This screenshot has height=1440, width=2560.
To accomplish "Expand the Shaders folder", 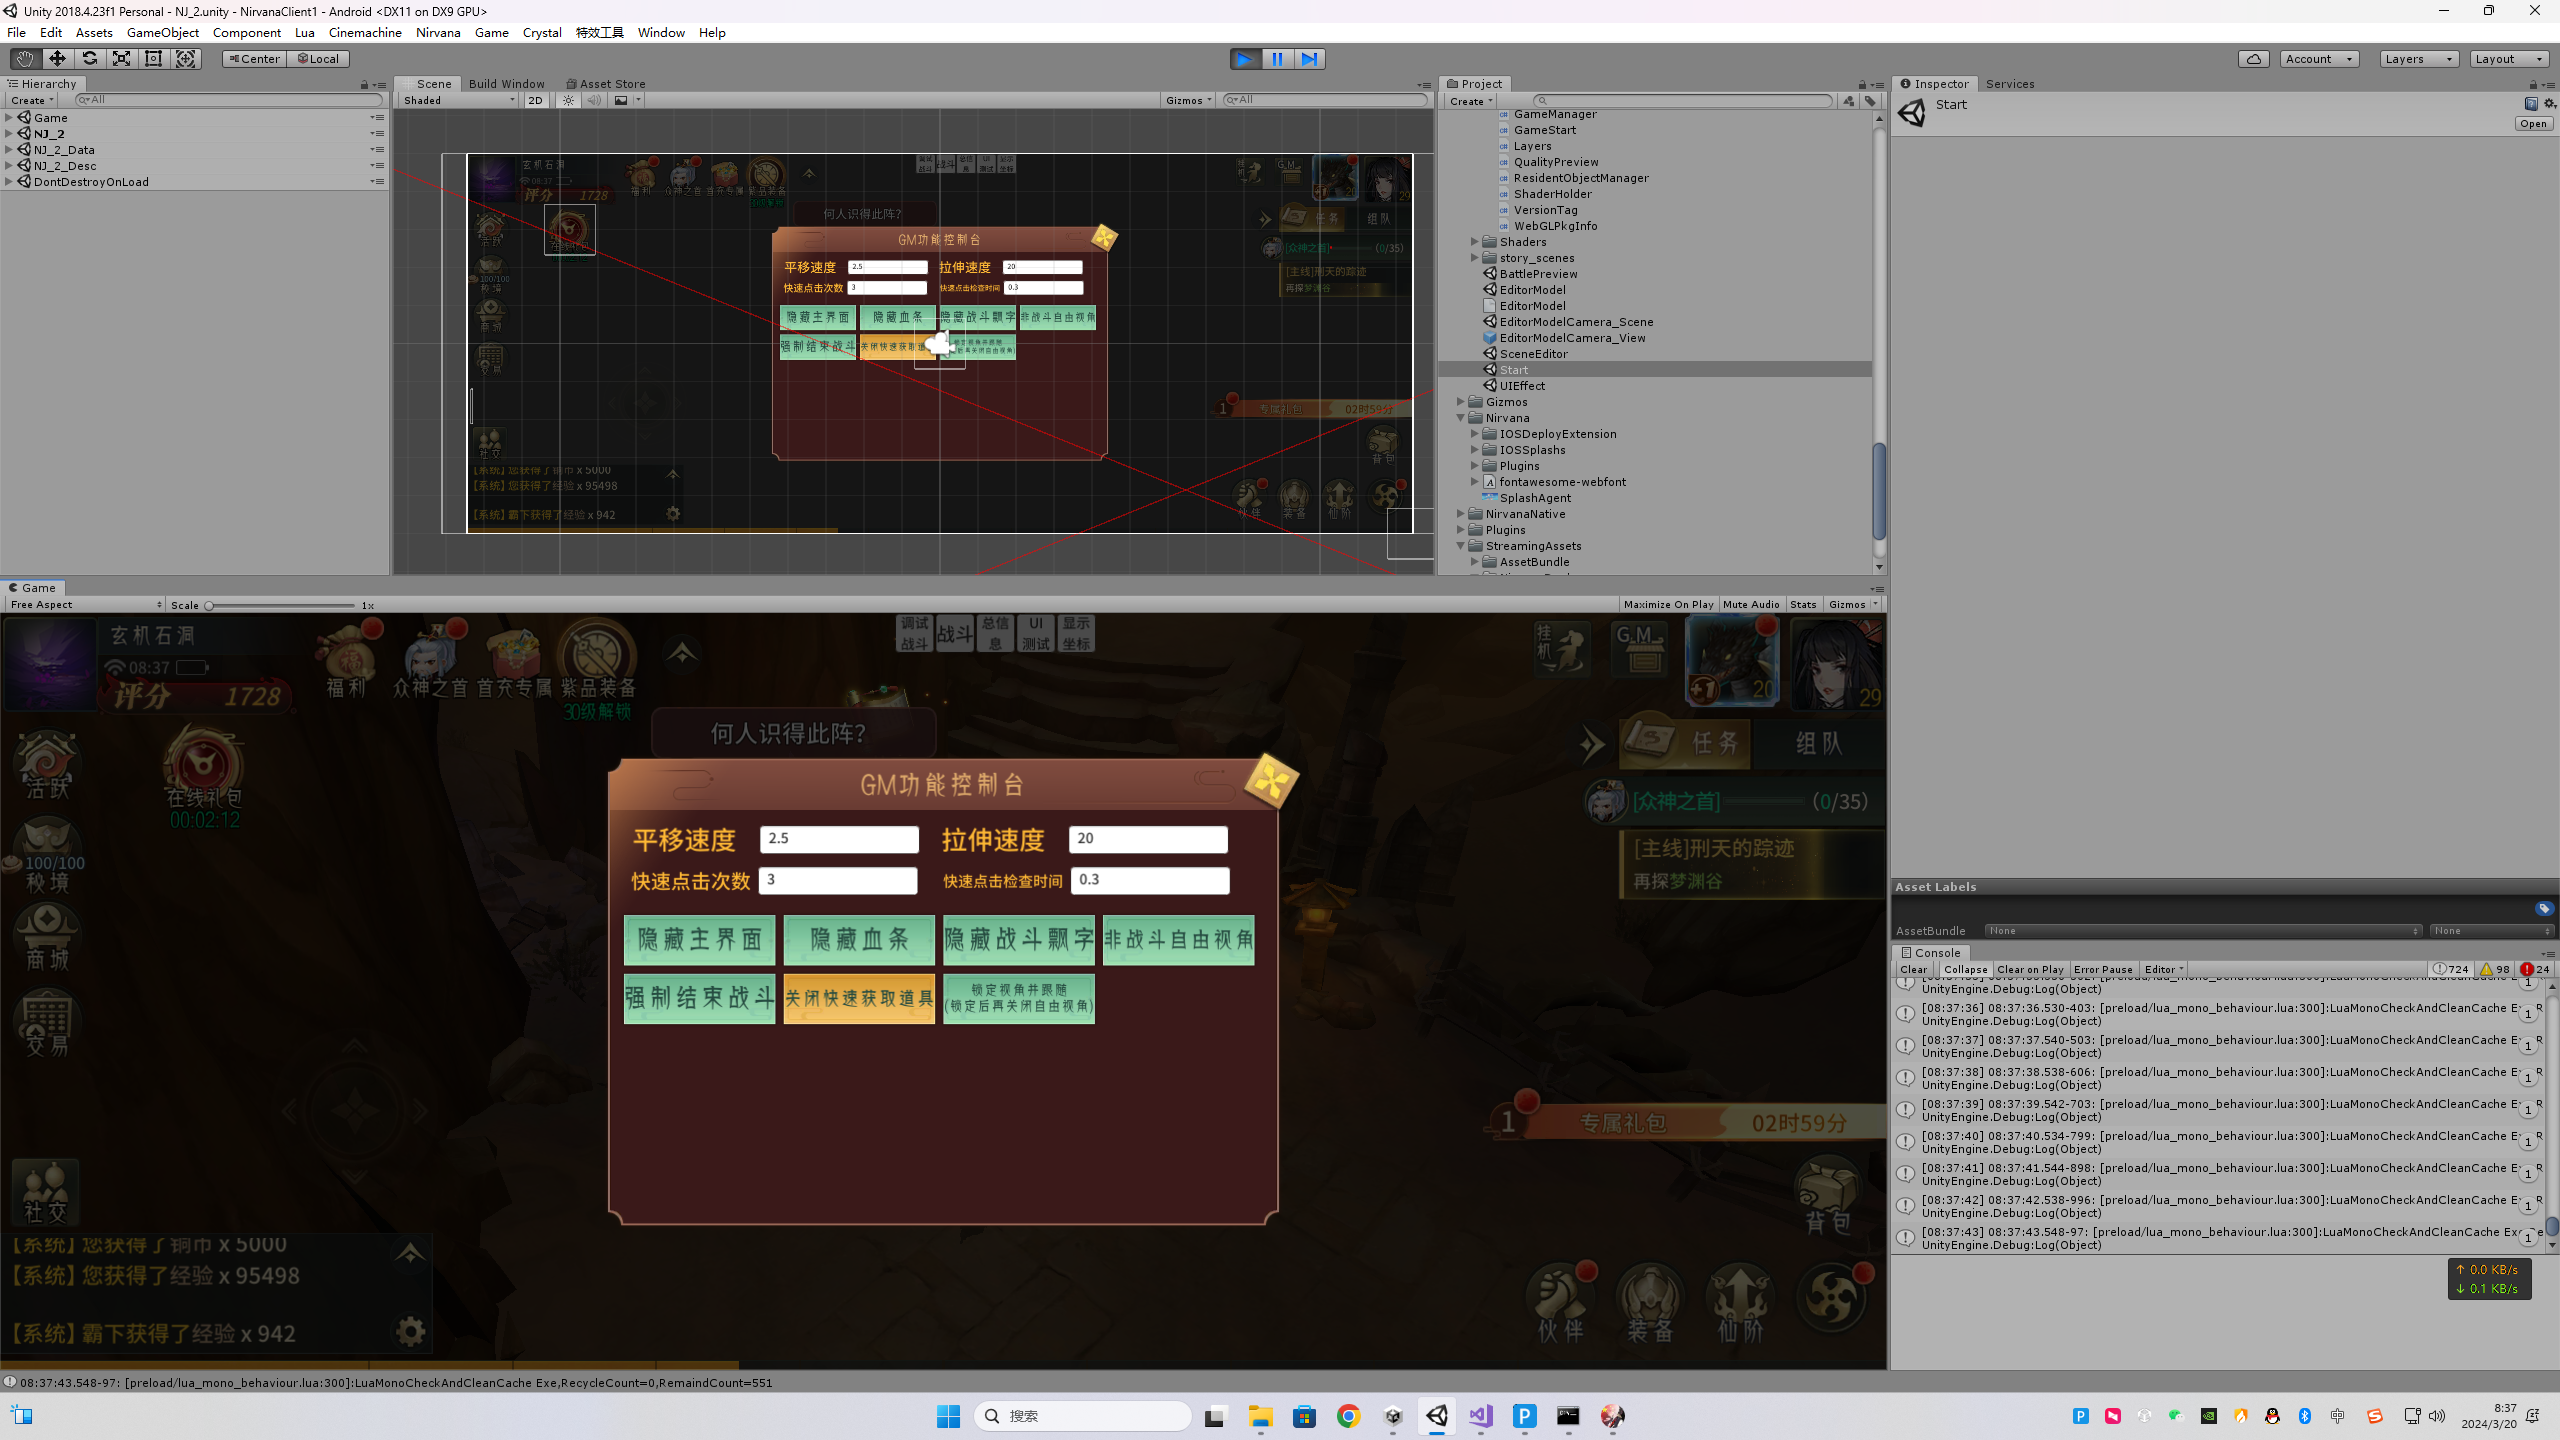I will click(1474, 242).
